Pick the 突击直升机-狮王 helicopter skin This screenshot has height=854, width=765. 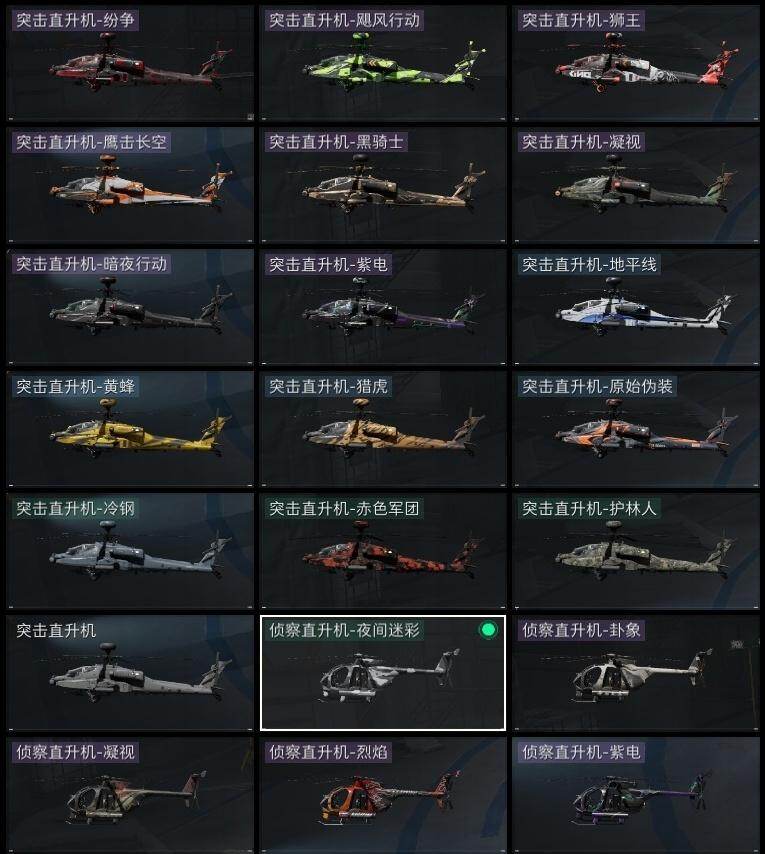(x=636, y=63)
